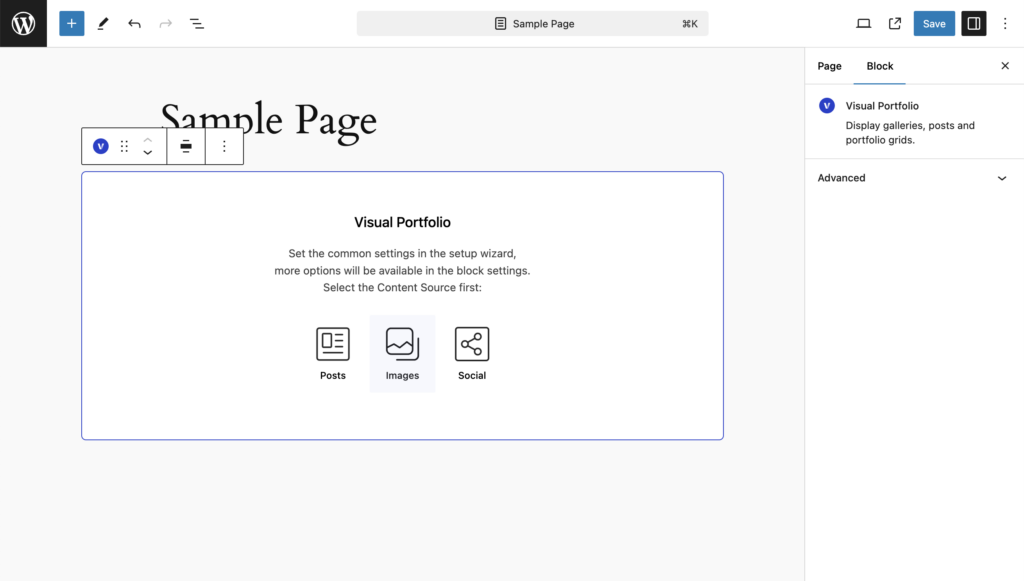
Task: Click the Redo arrow
Action: [x=166, y=24]
